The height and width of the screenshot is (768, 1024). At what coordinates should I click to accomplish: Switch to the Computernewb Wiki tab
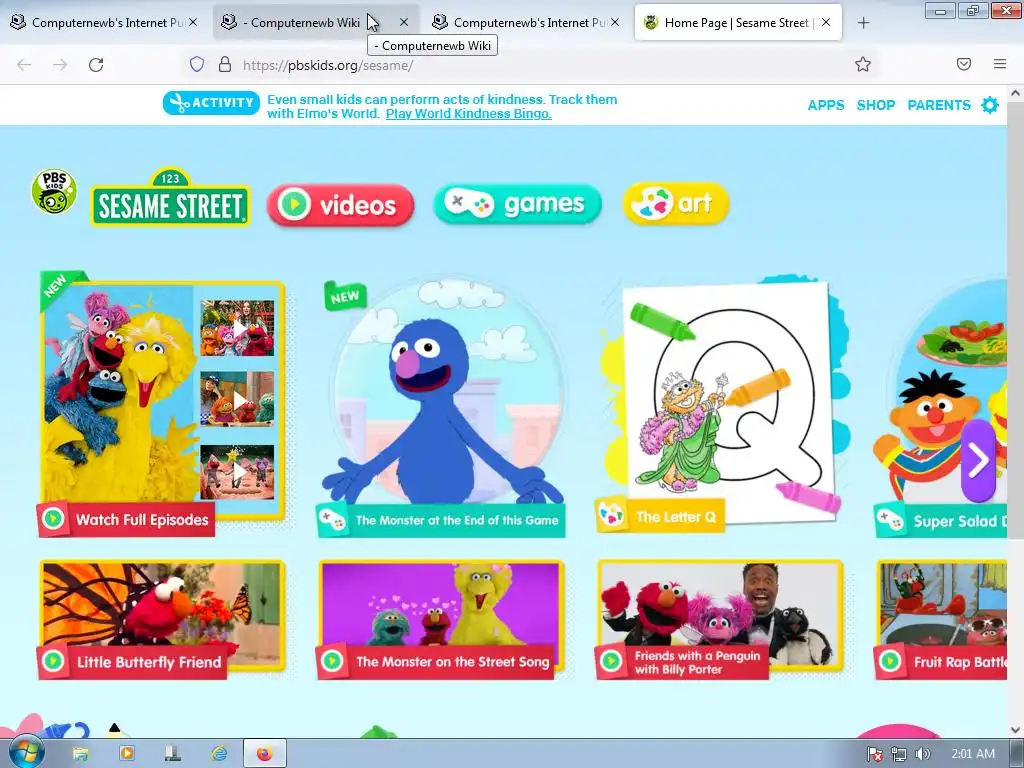317,22
